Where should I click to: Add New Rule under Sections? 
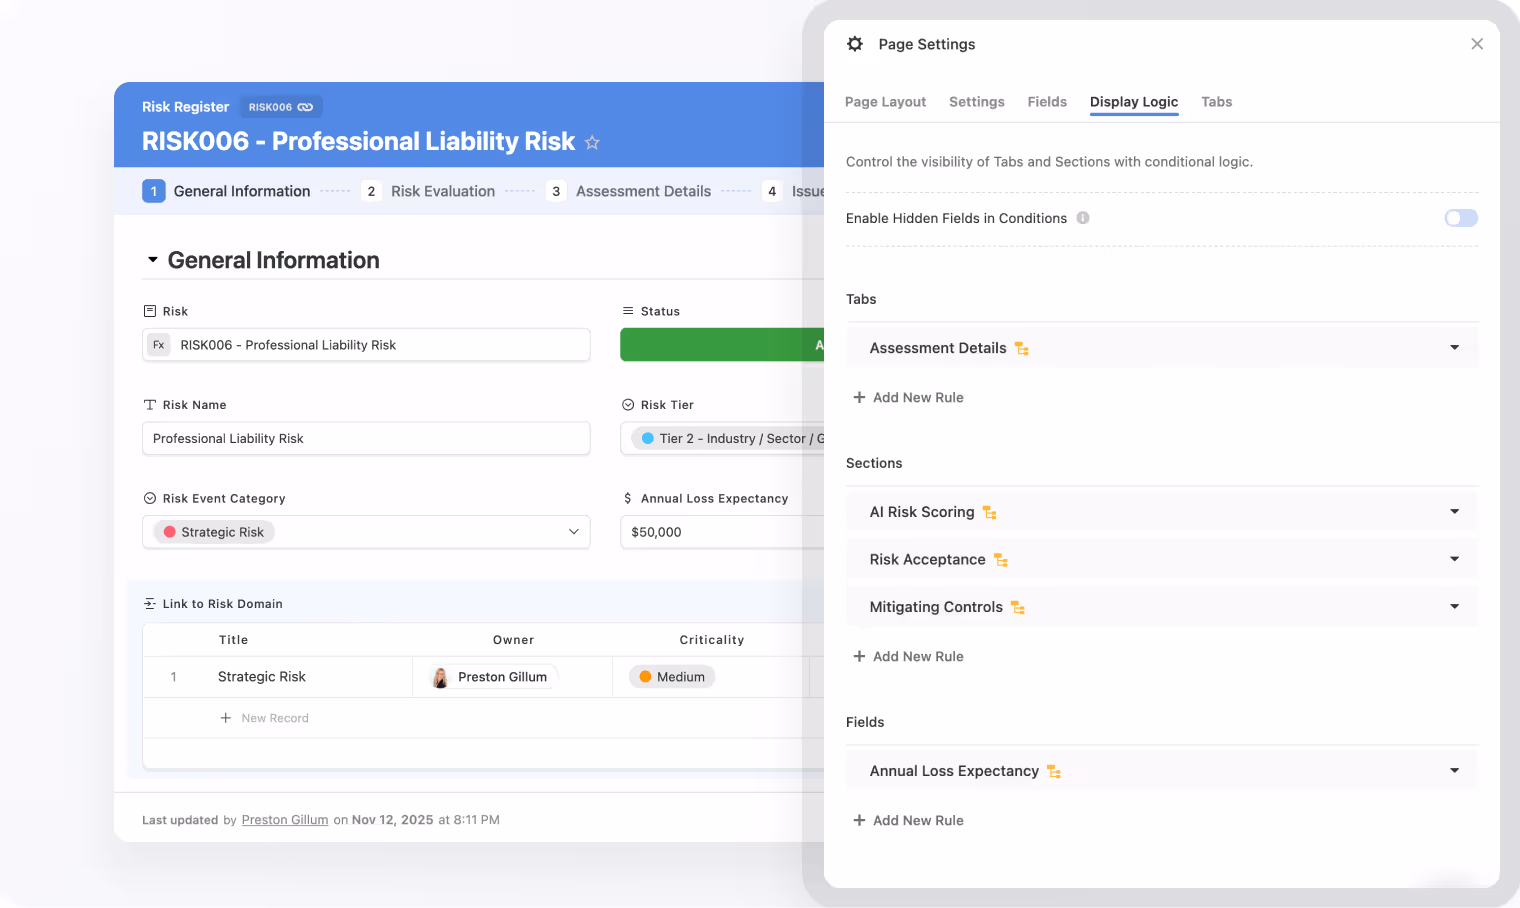(x=908, y=656)
